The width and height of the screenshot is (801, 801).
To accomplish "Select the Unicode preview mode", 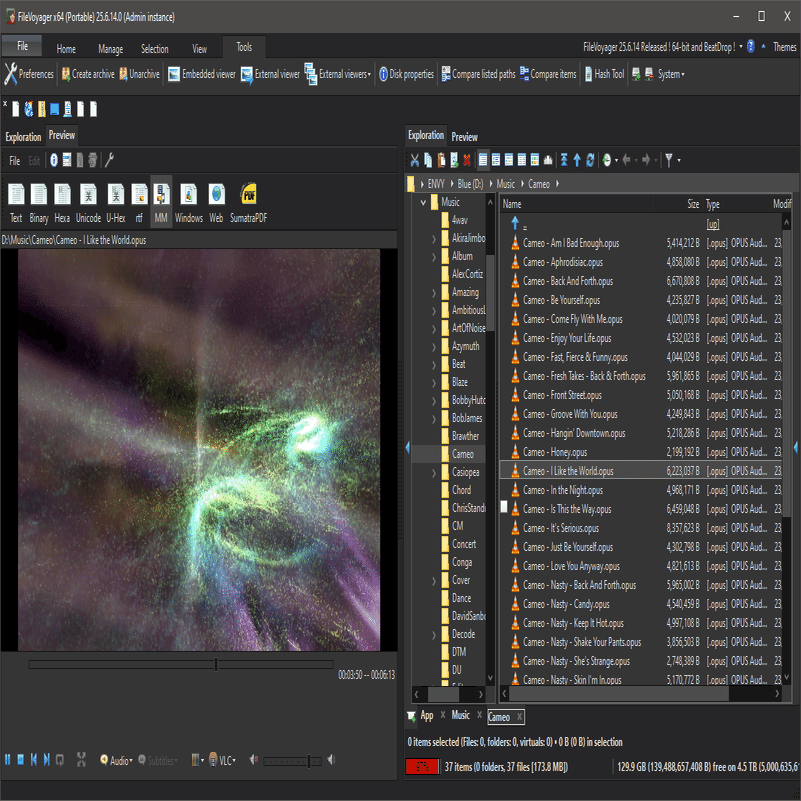I will [88, 203].
